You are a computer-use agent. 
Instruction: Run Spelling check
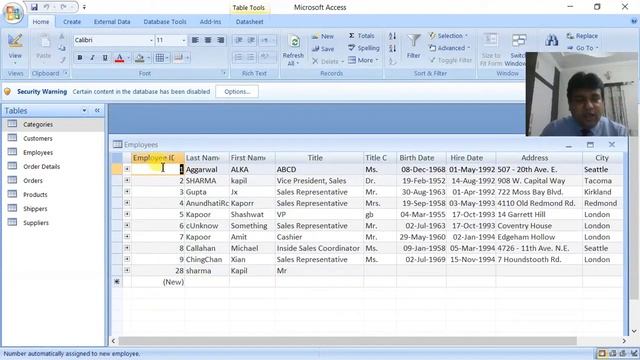[364, 48]
